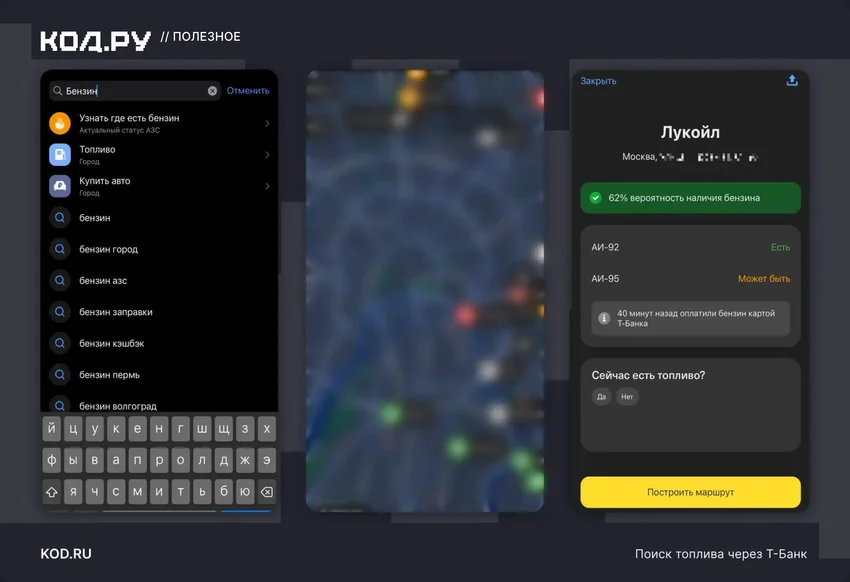Tap the 'Есть' status for АИ-92

(780, 247)
